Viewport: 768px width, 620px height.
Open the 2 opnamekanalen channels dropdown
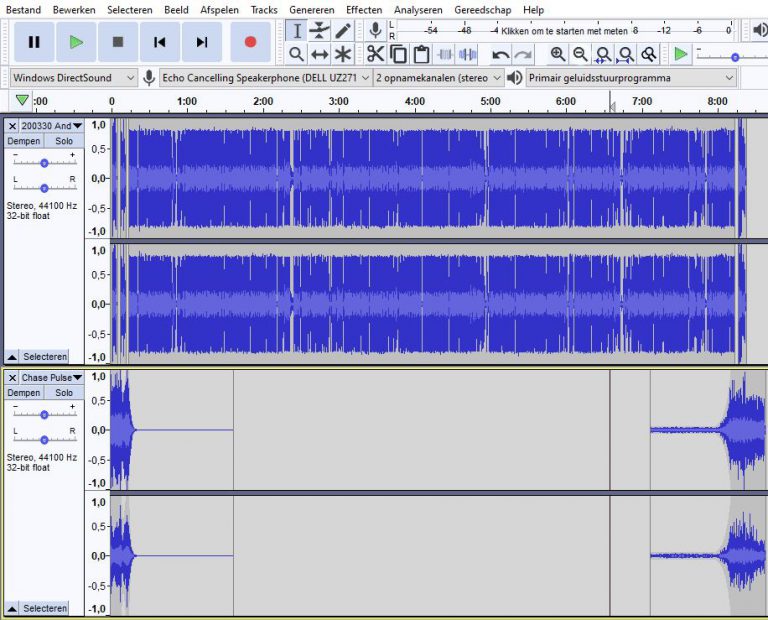pos(438,78)
